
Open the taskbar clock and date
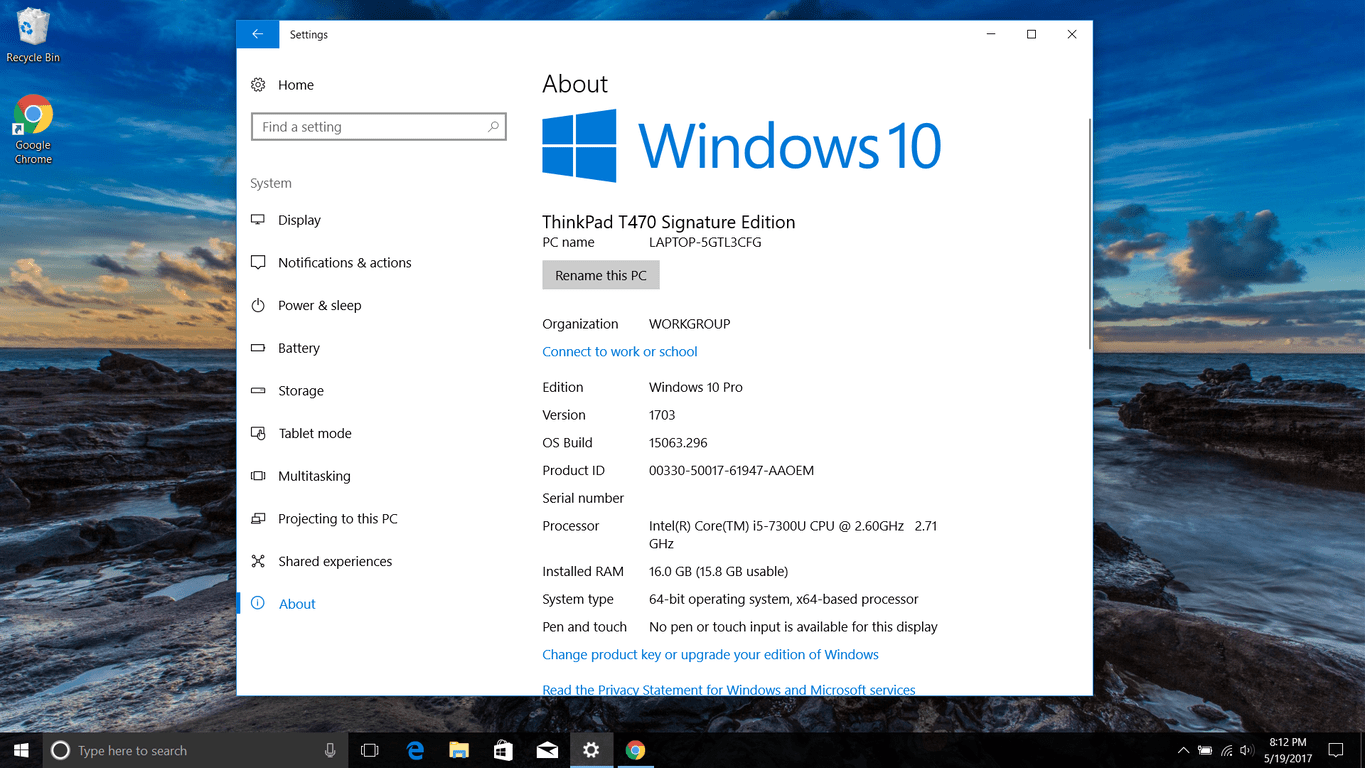pos(1287,750)
